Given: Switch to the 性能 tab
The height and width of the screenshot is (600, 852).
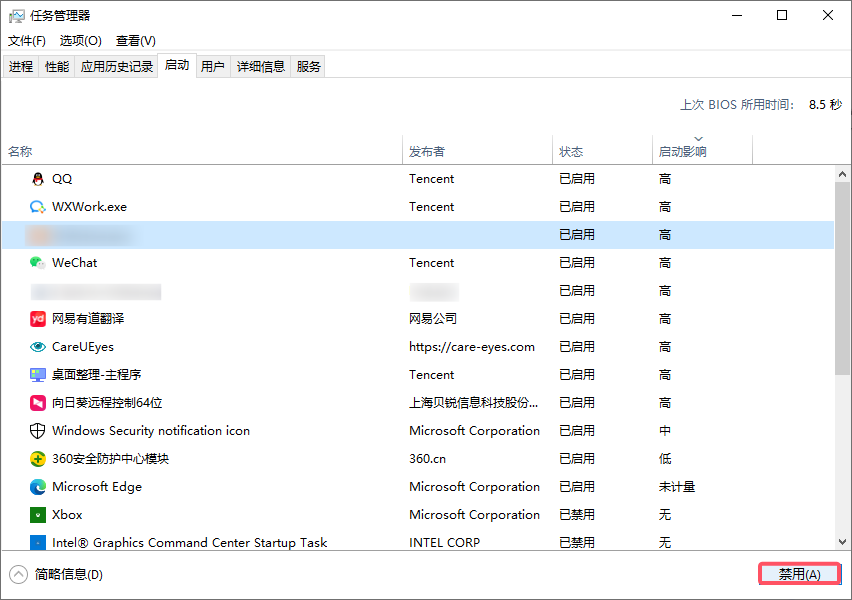Looking at the screenshot, I should [x=56, y=65].
